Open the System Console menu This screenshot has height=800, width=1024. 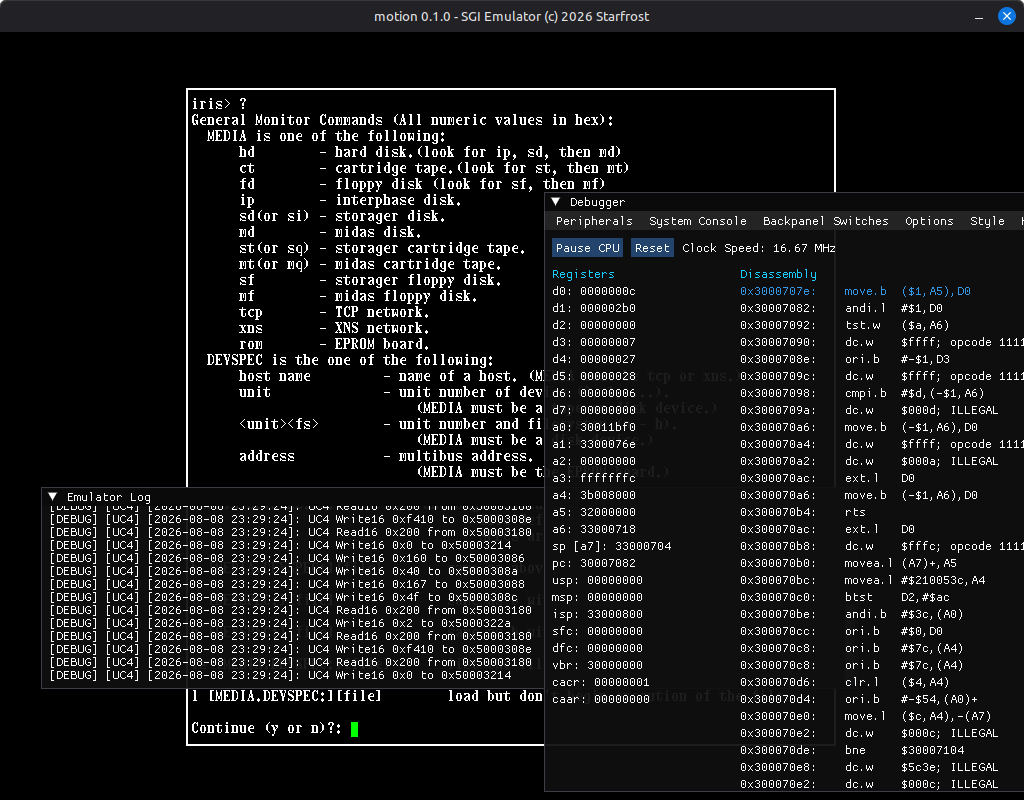click(x=697, y=221)
